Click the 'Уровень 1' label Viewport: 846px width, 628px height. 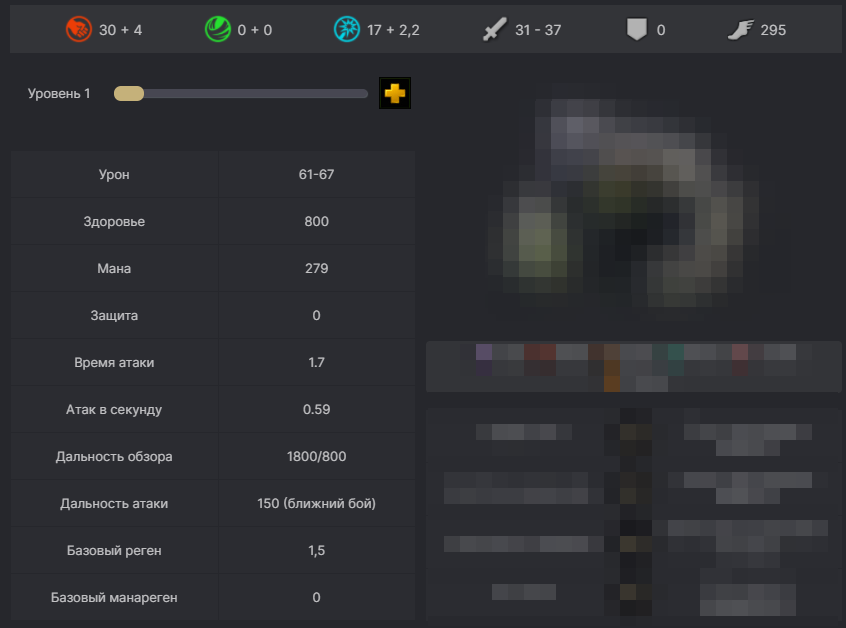point(59,94)
